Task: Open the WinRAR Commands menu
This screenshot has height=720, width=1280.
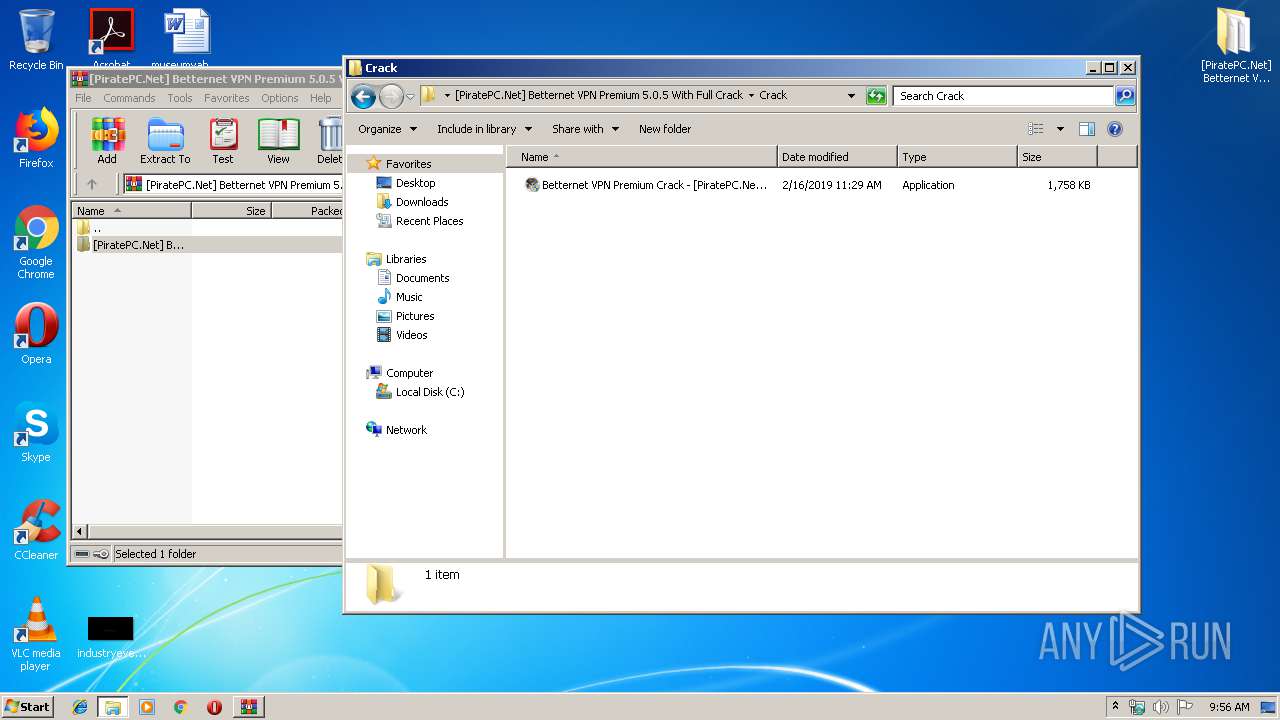Action: click(x=129, y=98)
